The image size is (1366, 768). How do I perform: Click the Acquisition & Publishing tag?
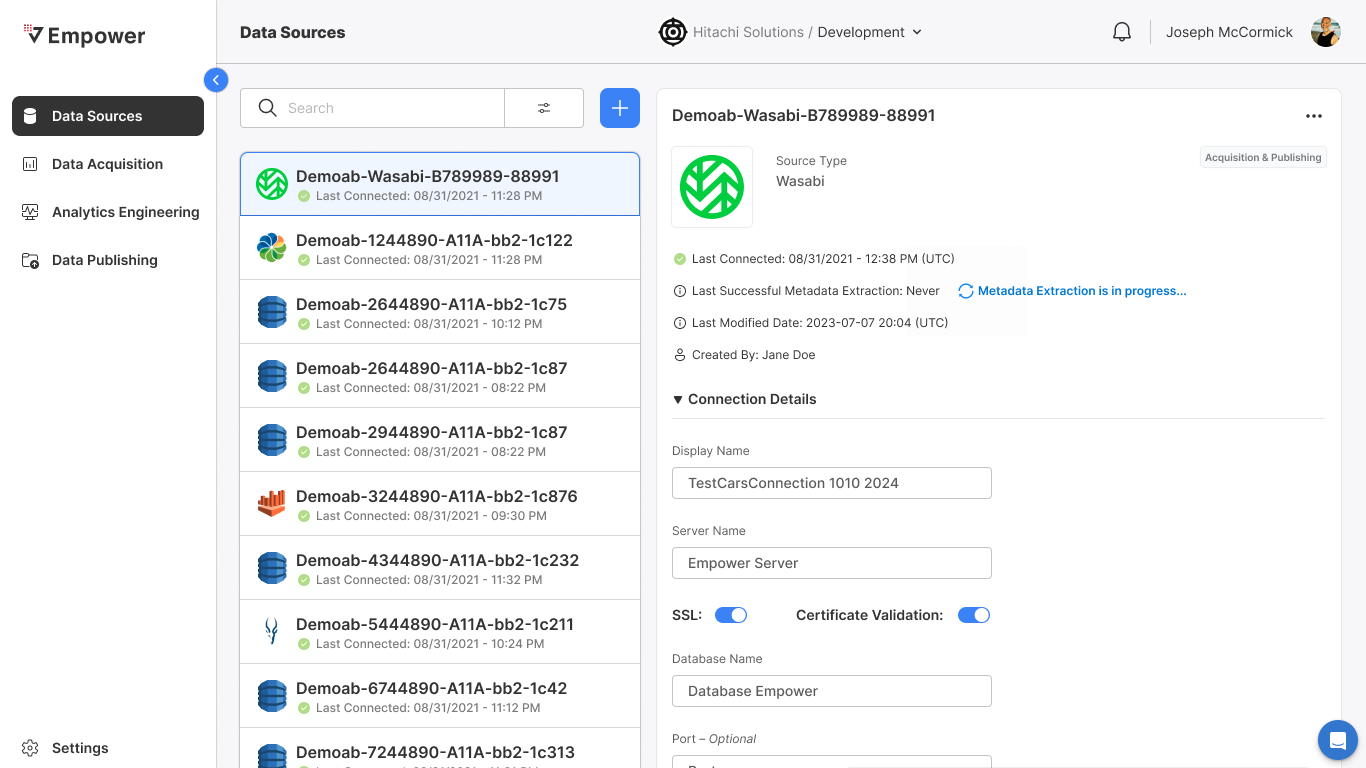click(1263, 157)
